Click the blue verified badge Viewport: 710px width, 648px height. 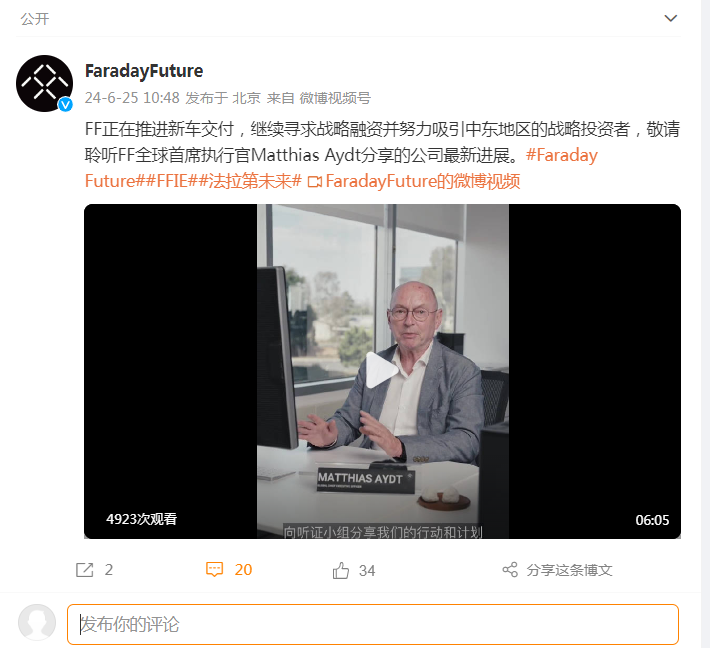[65, 105]
